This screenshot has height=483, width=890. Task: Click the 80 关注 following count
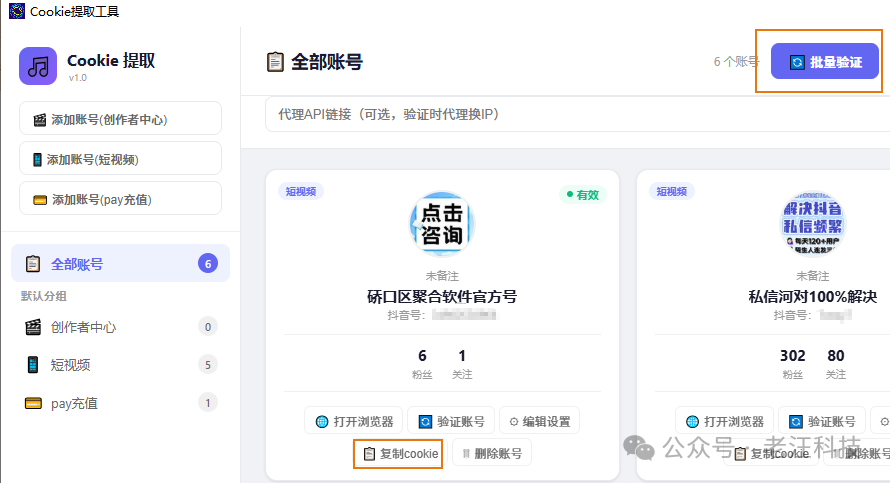(836, 363)
